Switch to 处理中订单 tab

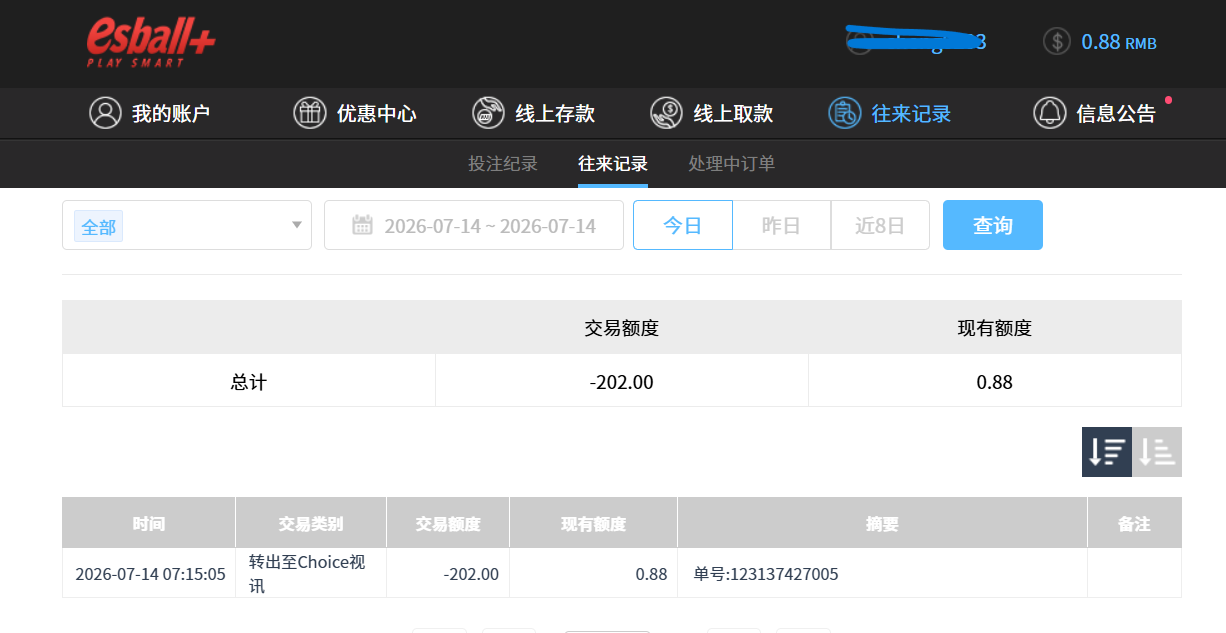732,164
